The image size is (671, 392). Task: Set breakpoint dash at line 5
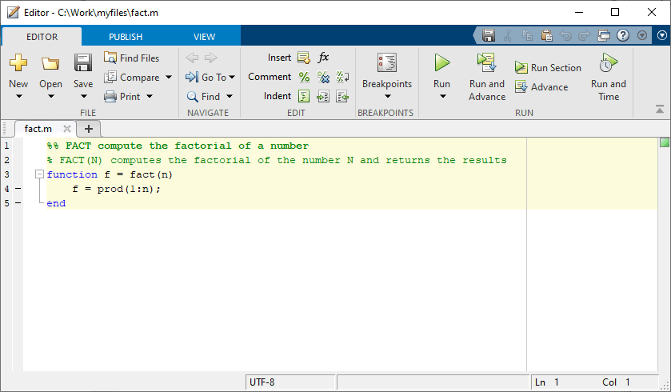coord(18,203)
